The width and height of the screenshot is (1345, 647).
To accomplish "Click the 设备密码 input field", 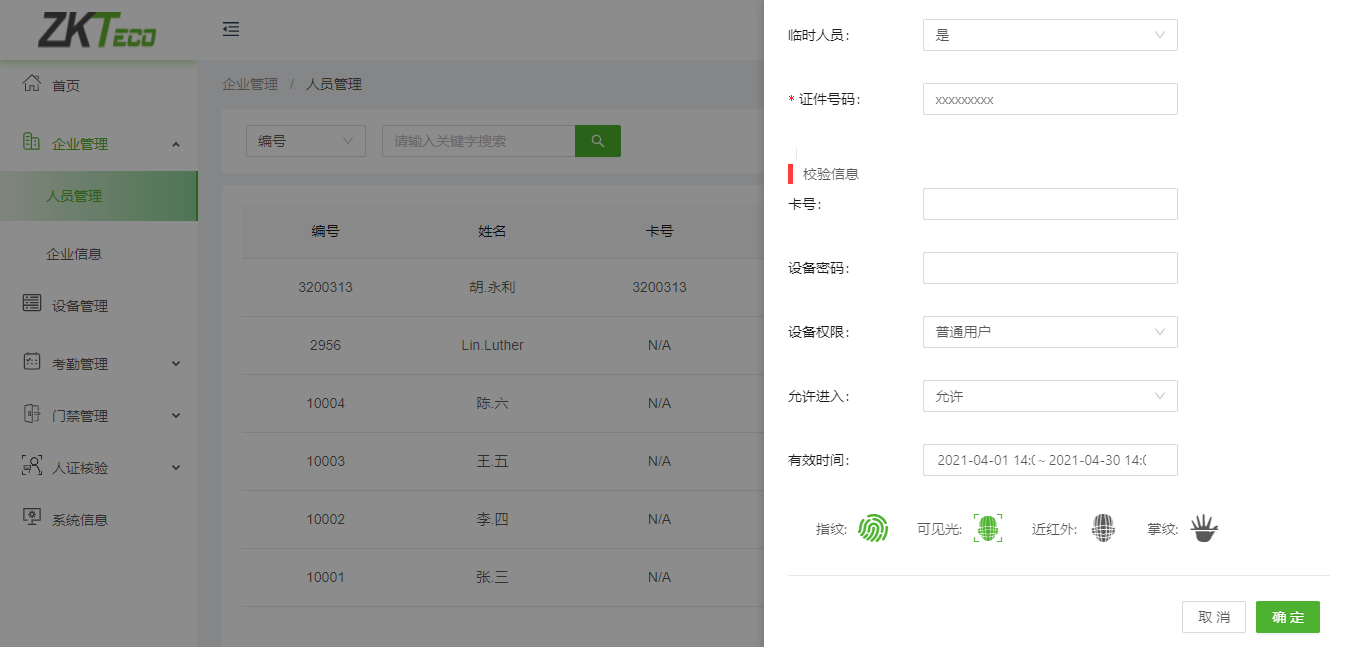I will click(x=1050, y=268).
